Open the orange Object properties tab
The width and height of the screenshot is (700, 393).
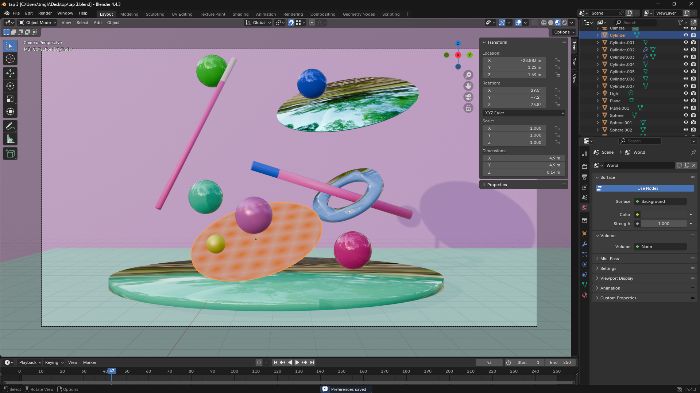pyautogui.click(x=584, y=233)
